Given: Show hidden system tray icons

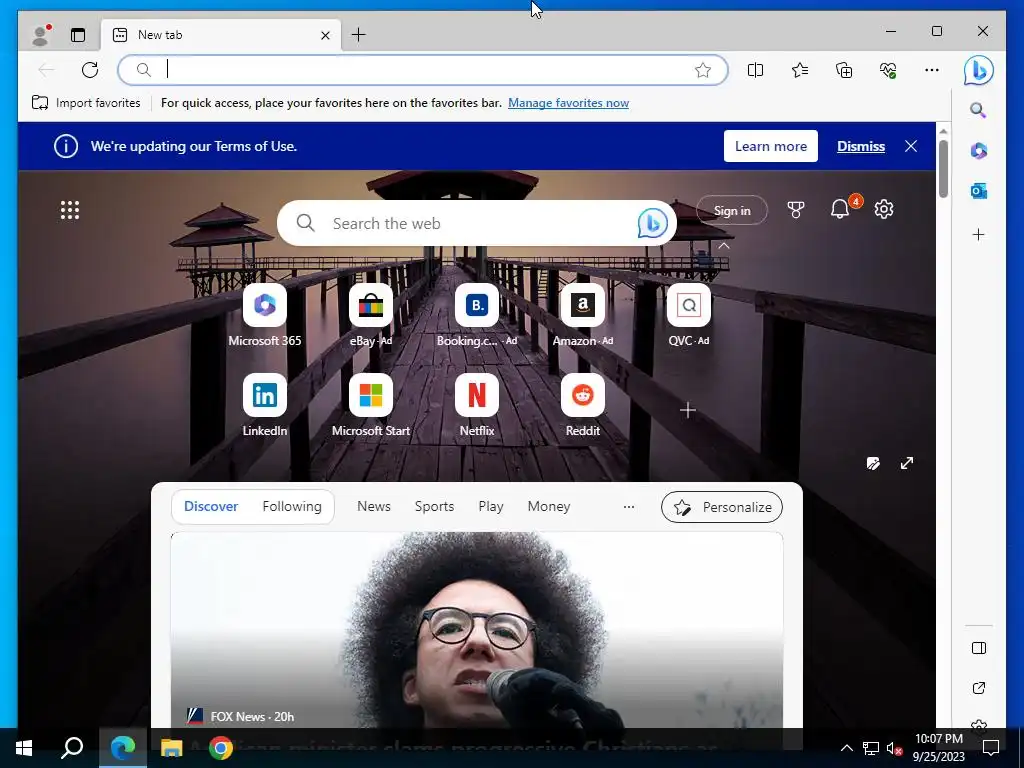Looking at the screenshot, I should click(846, 748).
